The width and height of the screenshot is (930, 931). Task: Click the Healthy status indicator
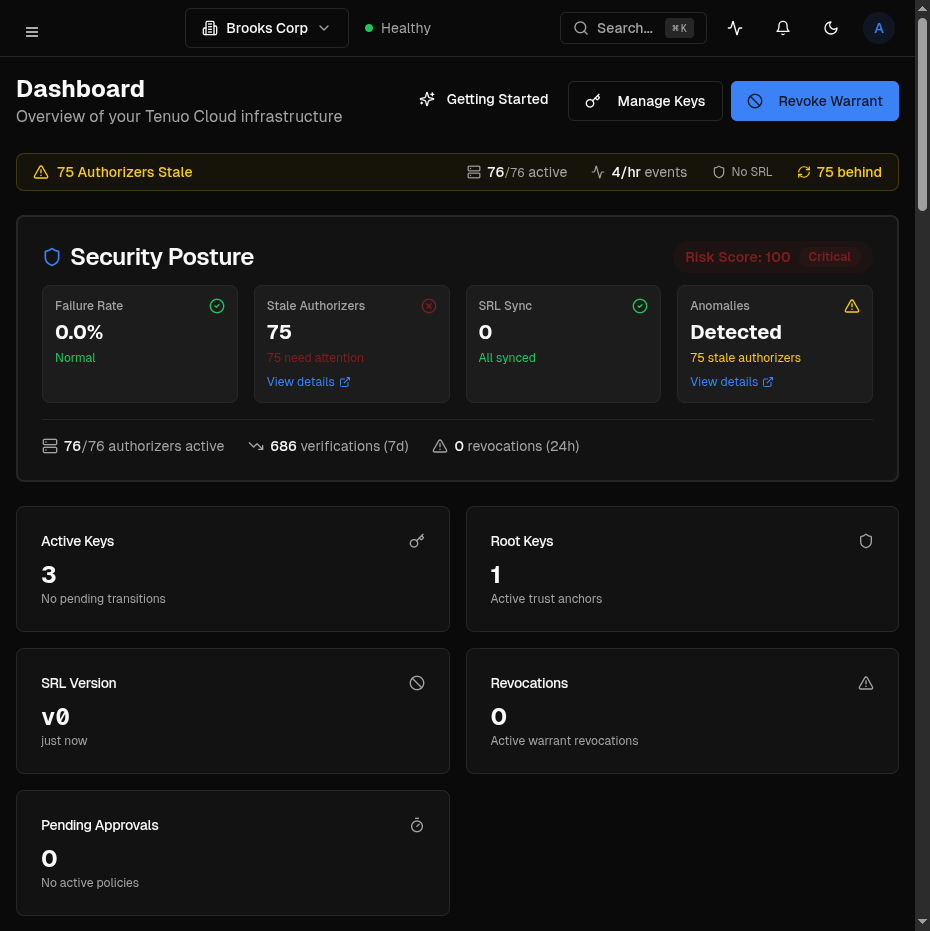(x=397, y=28)
